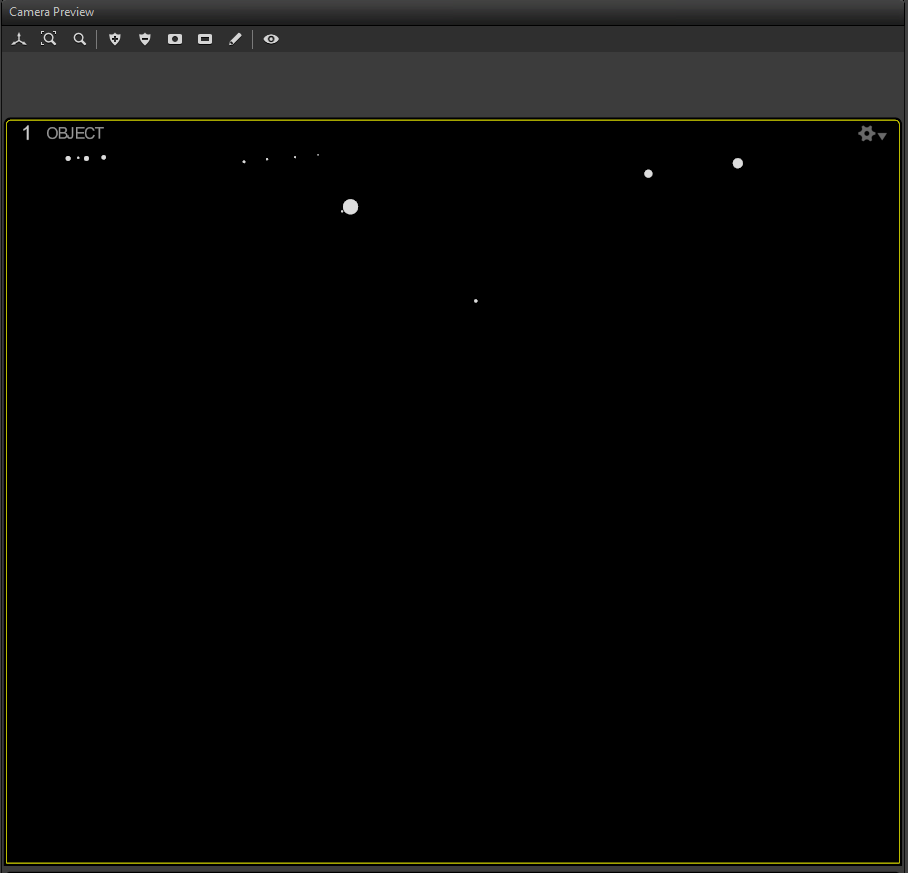Click the rightmost white marker dot
Image resolution: width=908 pixels, height=873 pixels.
pyautogui.click(x=738, y=163)
